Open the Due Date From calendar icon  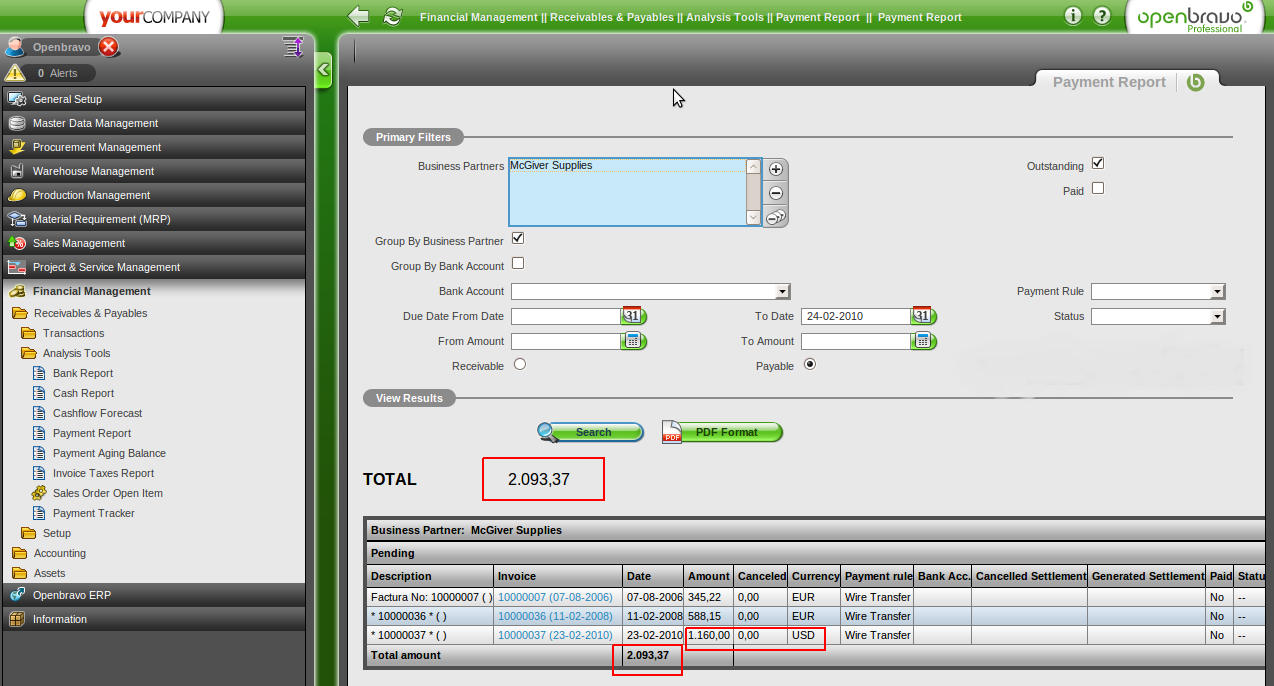[x=633, y=316]
